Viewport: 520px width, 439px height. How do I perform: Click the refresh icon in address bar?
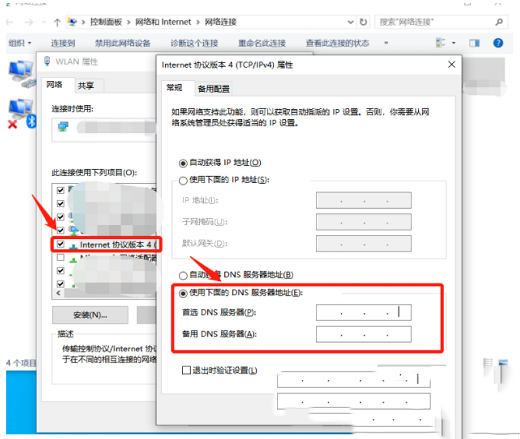[363, 22]
